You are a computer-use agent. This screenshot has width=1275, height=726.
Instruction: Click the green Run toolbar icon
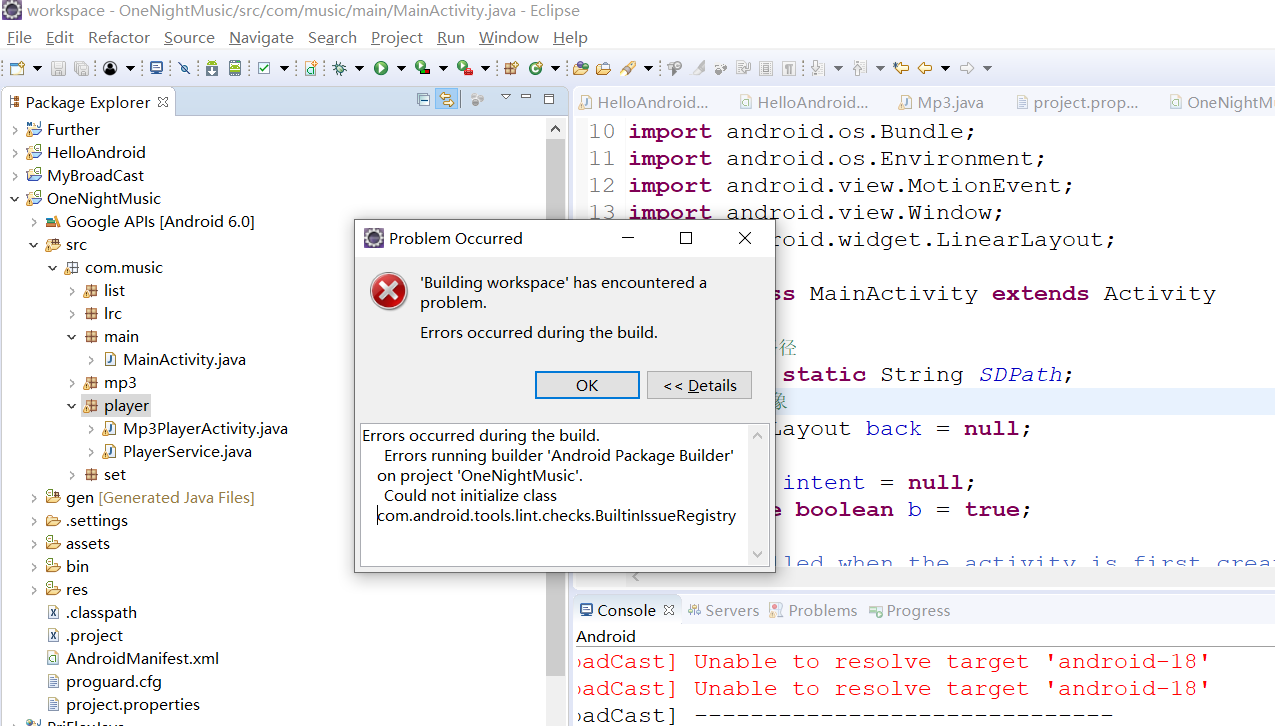[x=380, y=68]
